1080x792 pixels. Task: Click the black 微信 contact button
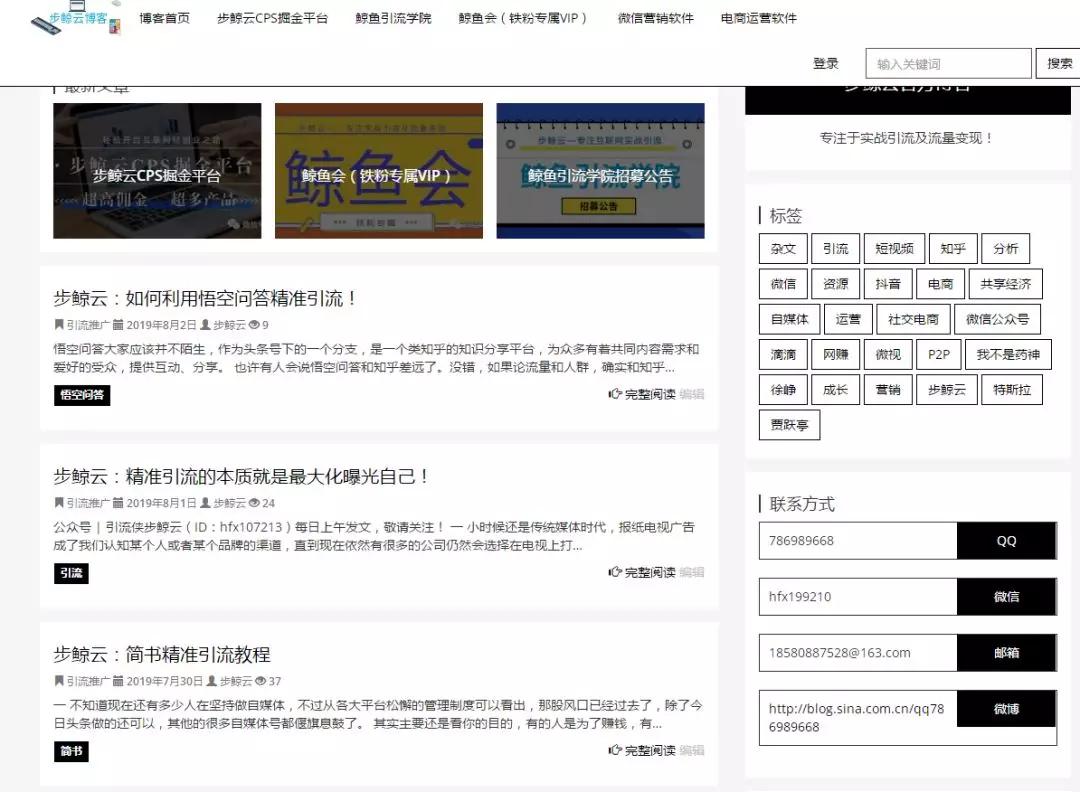pos(1006,596)
